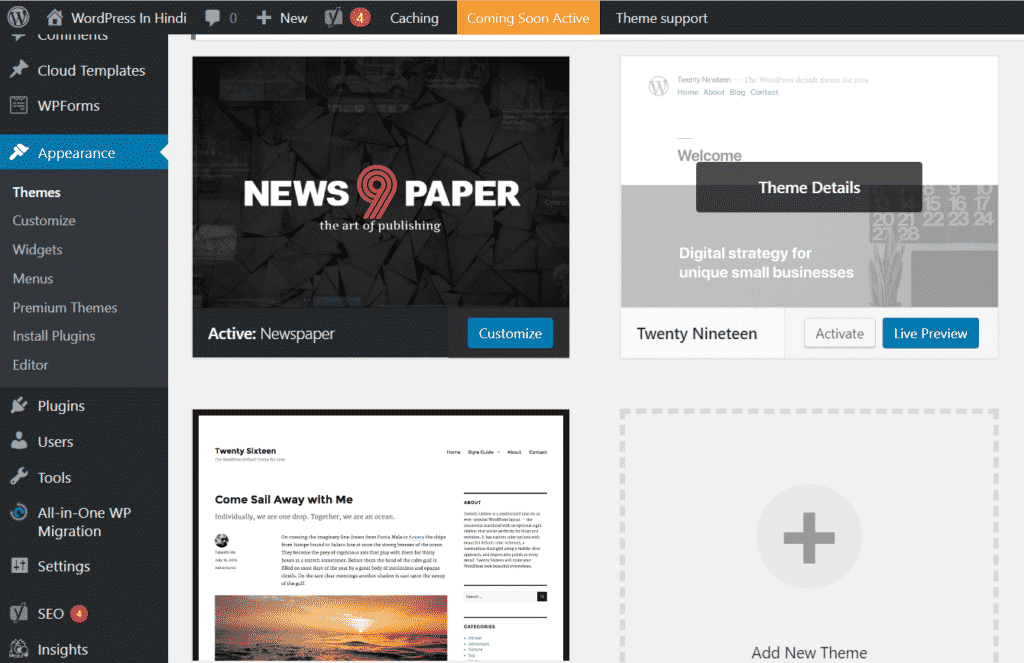Screen dimensions: 1024x663
Task: Open Settings menu in sidebar
Action: [x=63, y=566]
